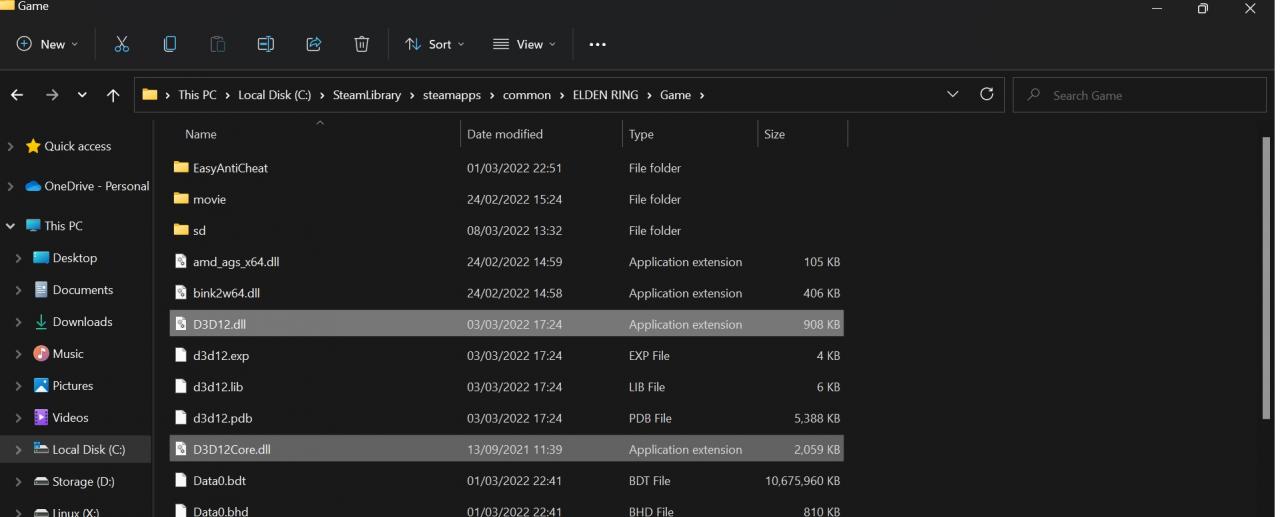
Task: Collapse the This PC tree node
Action: tap(11, 226)
